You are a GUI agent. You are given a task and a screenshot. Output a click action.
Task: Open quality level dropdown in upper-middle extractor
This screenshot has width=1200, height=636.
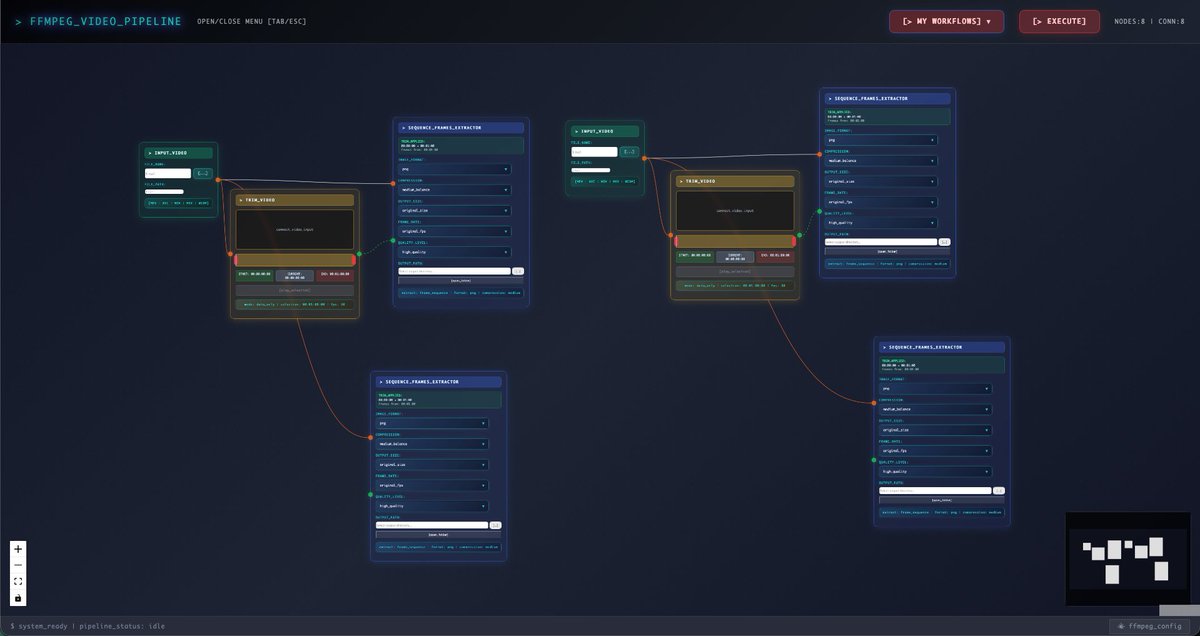455,252
